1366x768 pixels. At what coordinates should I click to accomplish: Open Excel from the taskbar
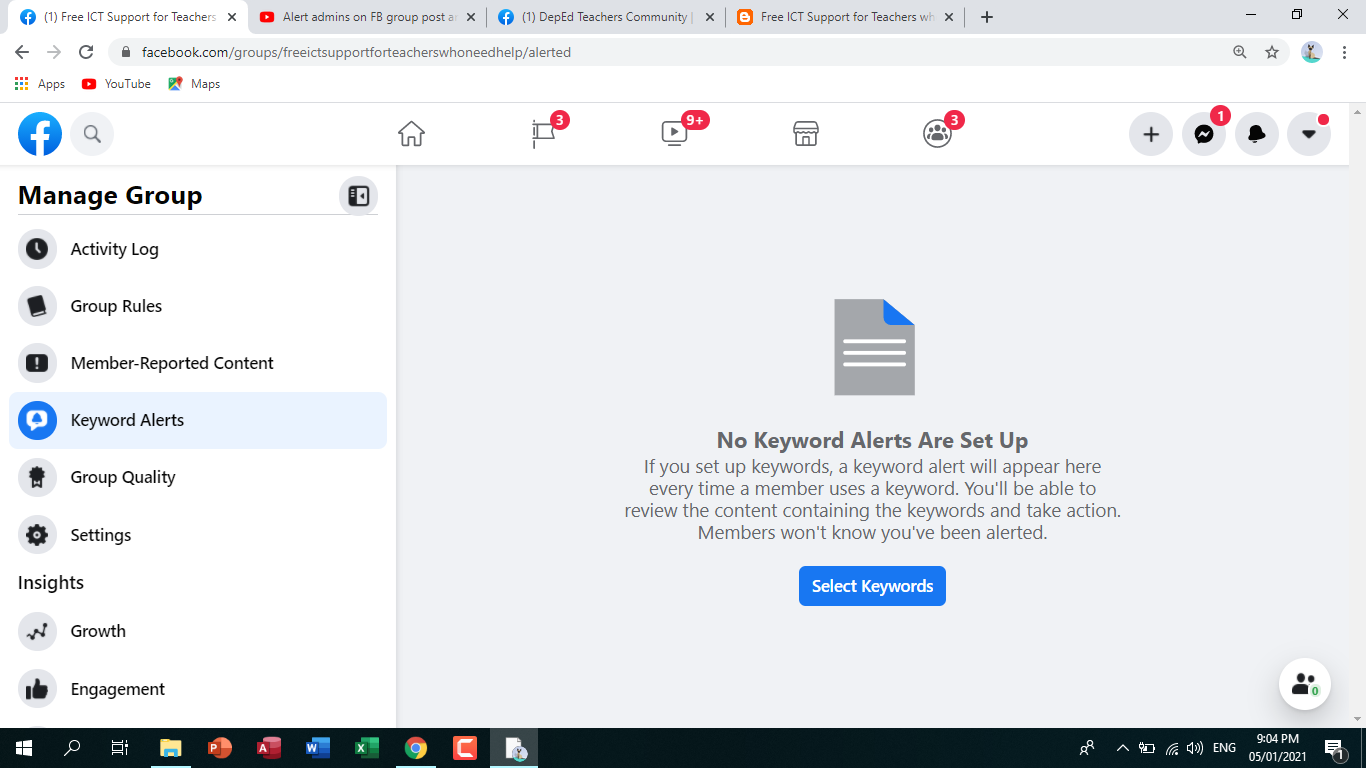(x=366, y=748)
